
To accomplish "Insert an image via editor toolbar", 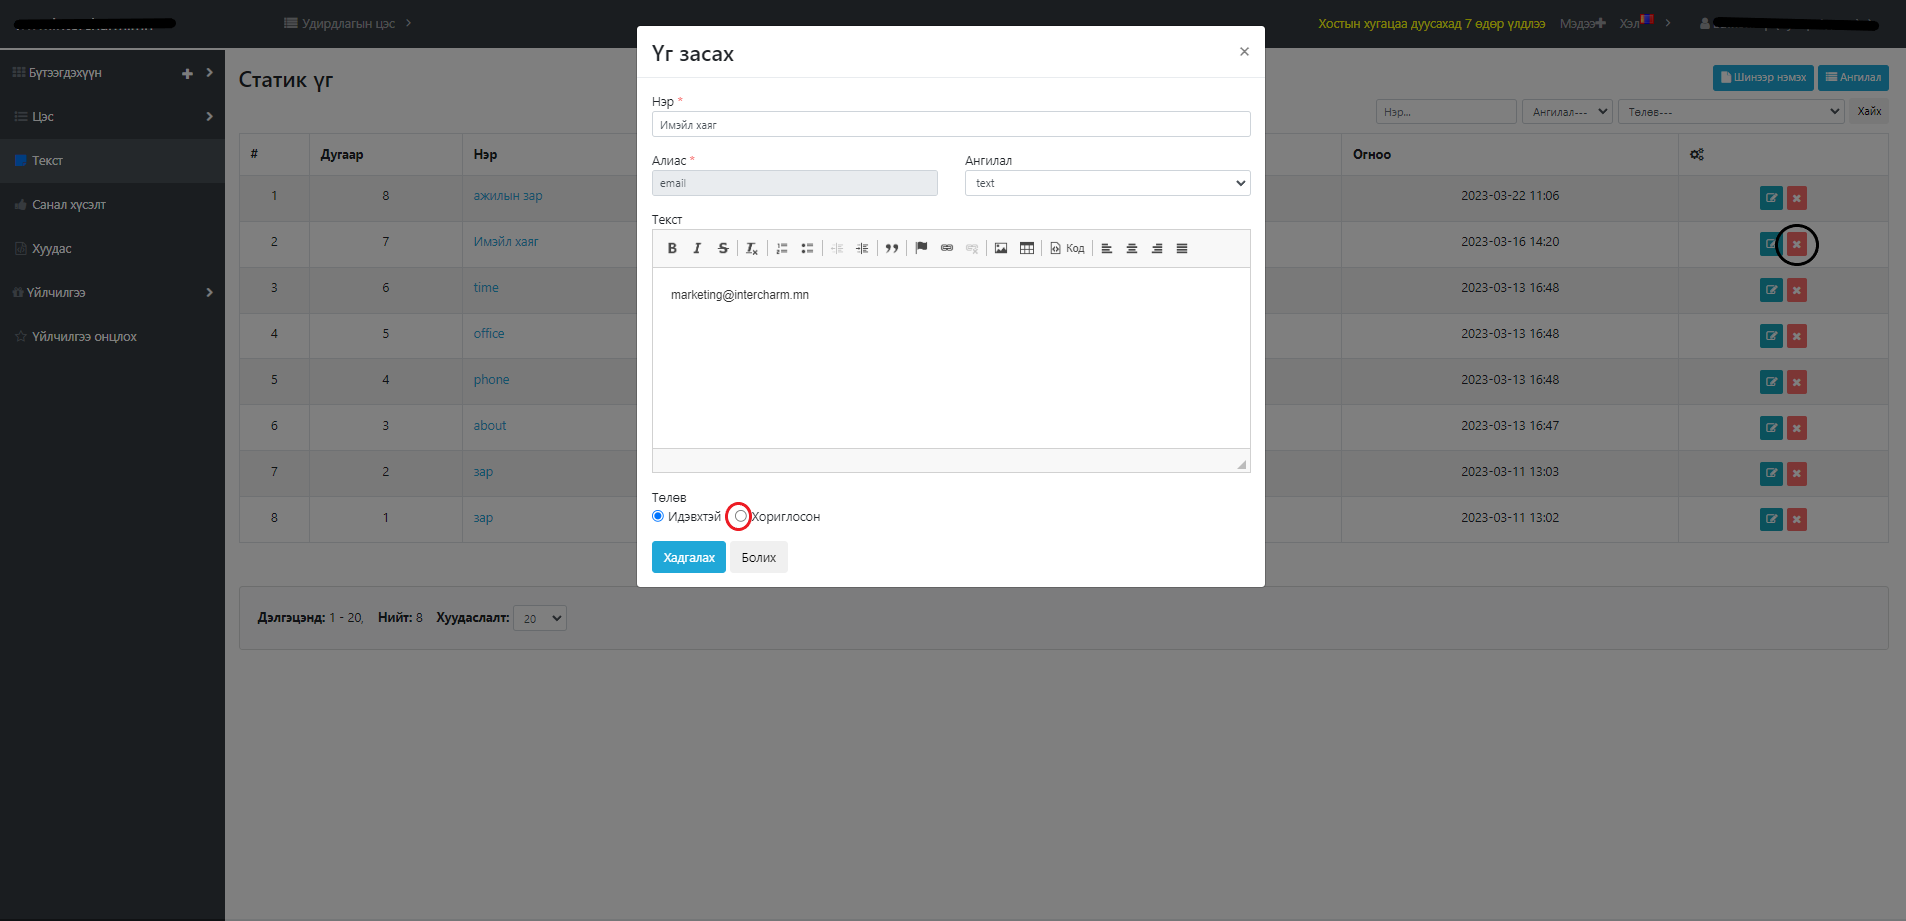I will pos(1001,249).
